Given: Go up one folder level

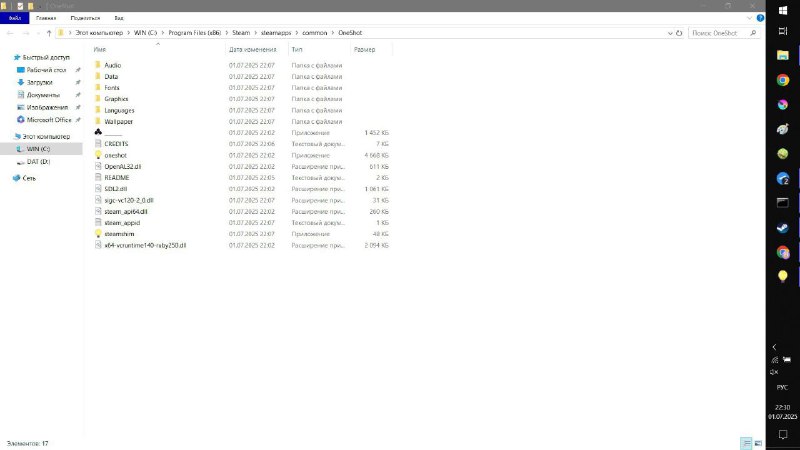Looking at the screenshot, I should click(x=49, y=33).
